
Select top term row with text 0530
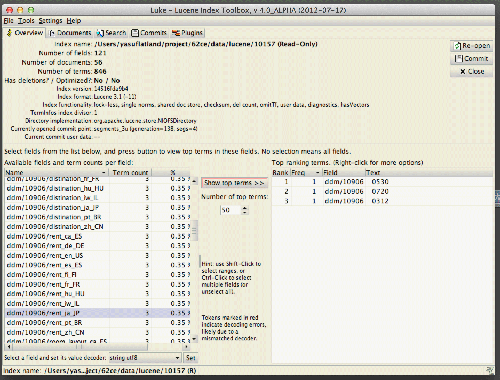coord(382,182)
